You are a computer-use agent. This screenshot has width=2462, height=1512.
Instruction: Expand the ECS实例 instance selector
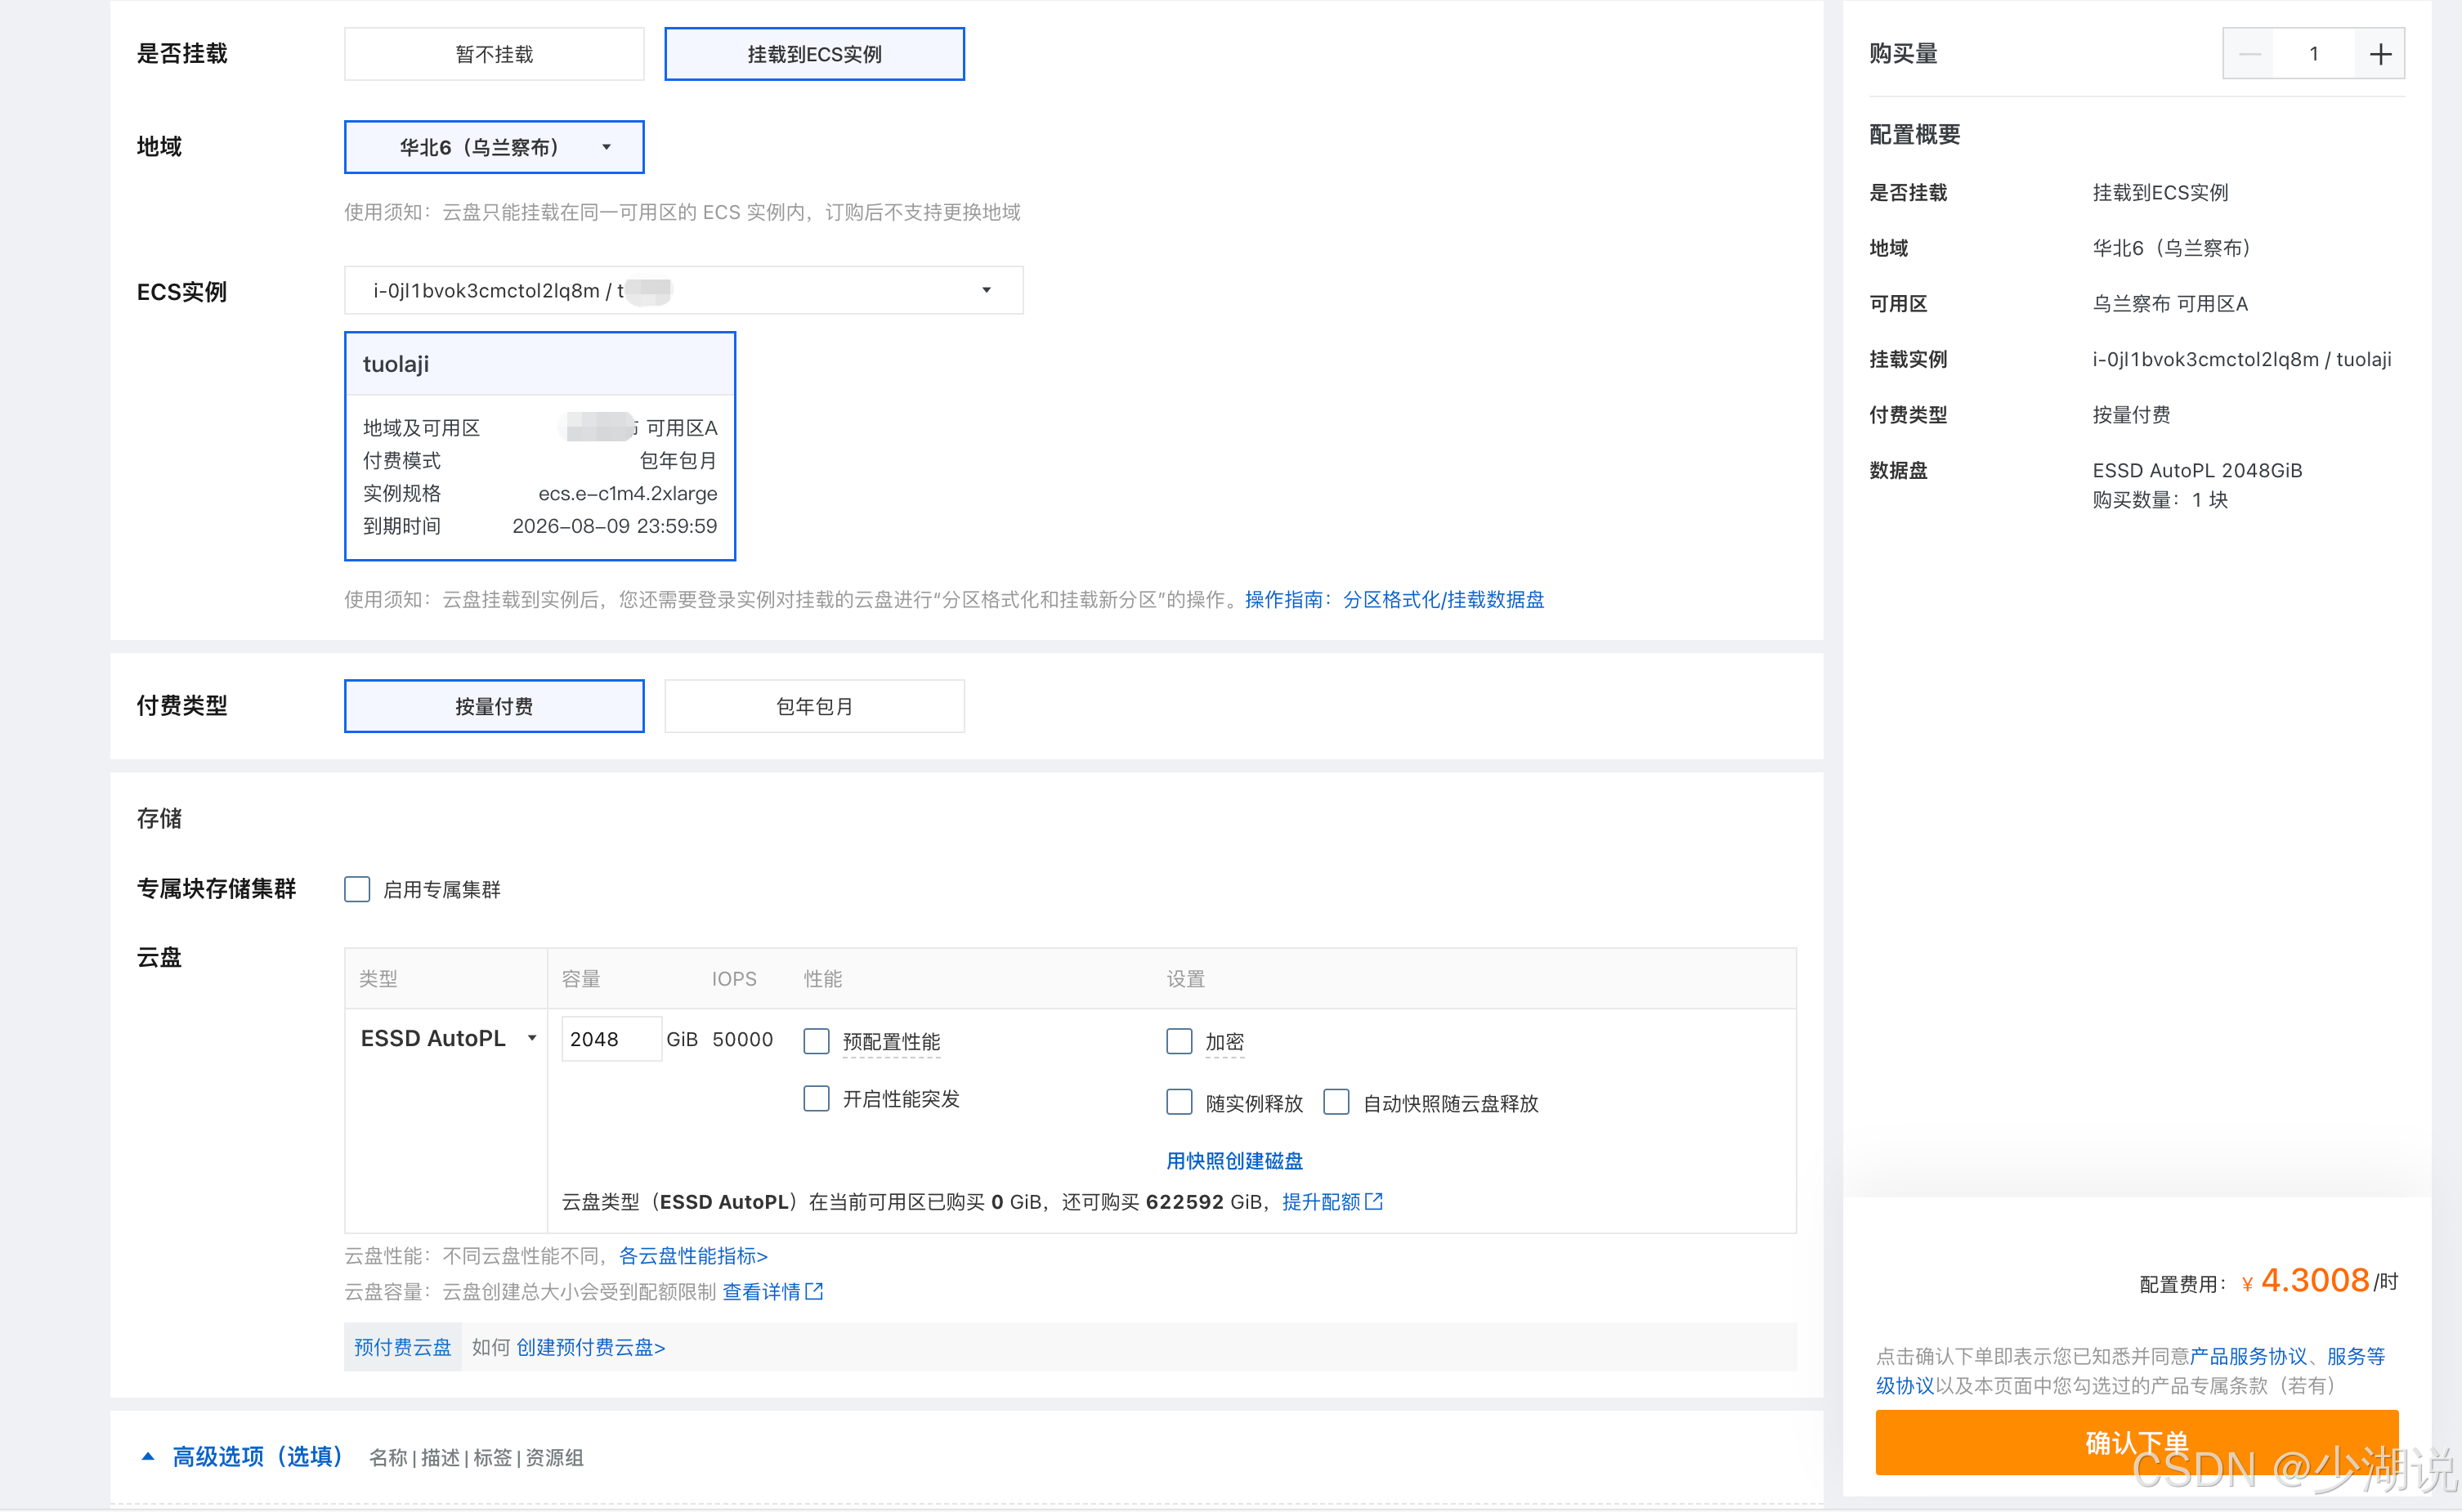(x=683, y=290)
